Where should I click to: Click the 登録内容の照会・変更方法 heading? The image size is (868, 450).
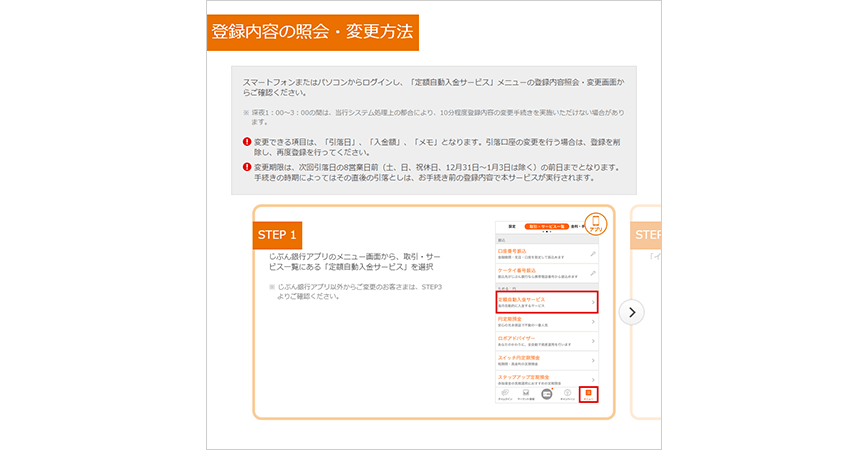pyautogui.click(x=312, y=31)
